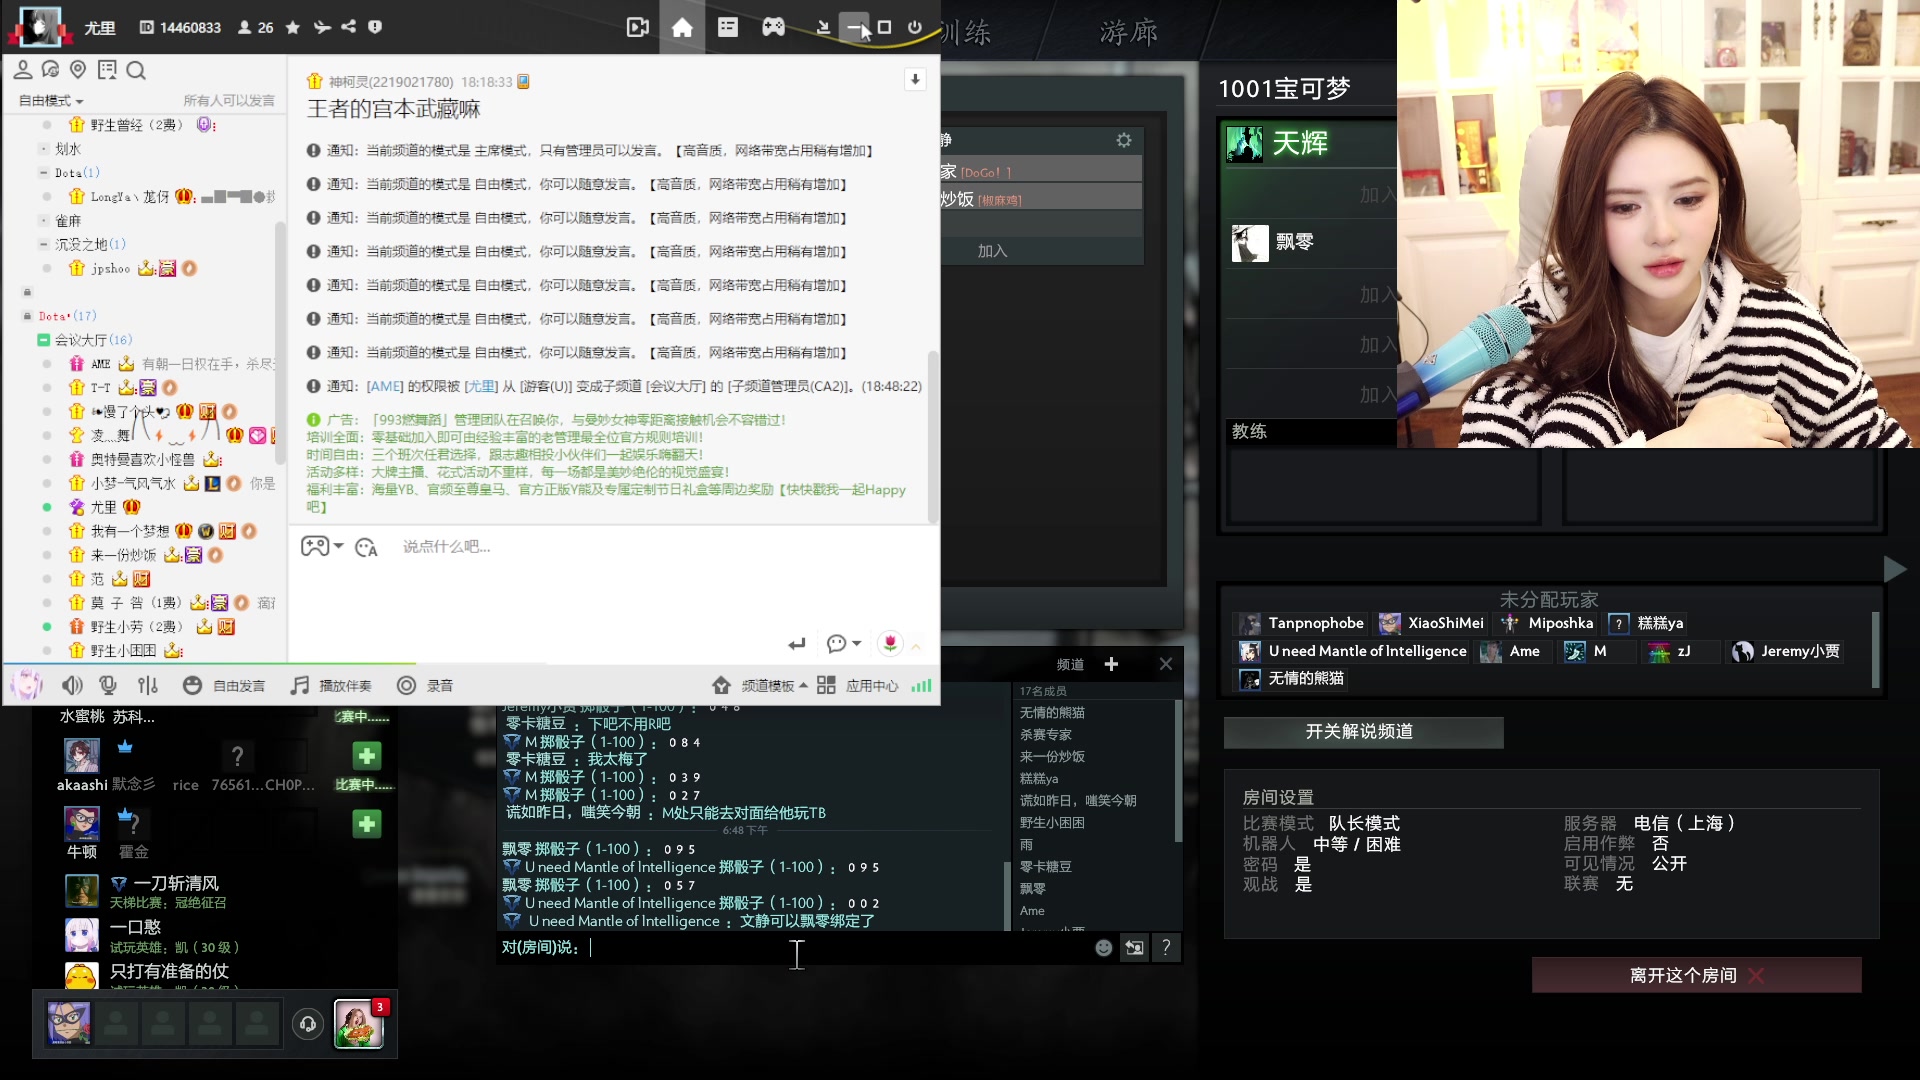This screenshot has height=1080, width=1920.
Task: Click the power exit-channel icon
Action: [915, 28]
